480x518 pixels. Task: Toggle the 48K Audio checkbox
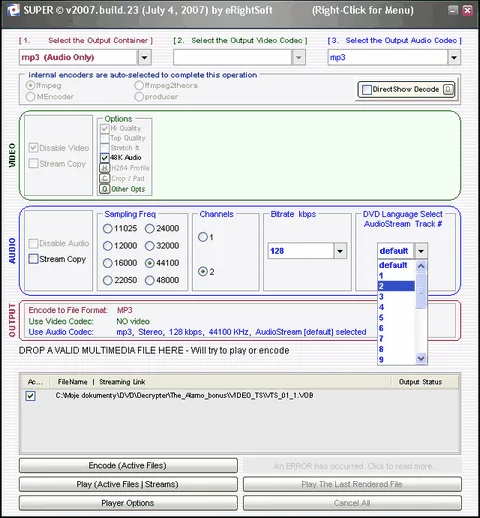coord(105,157)
